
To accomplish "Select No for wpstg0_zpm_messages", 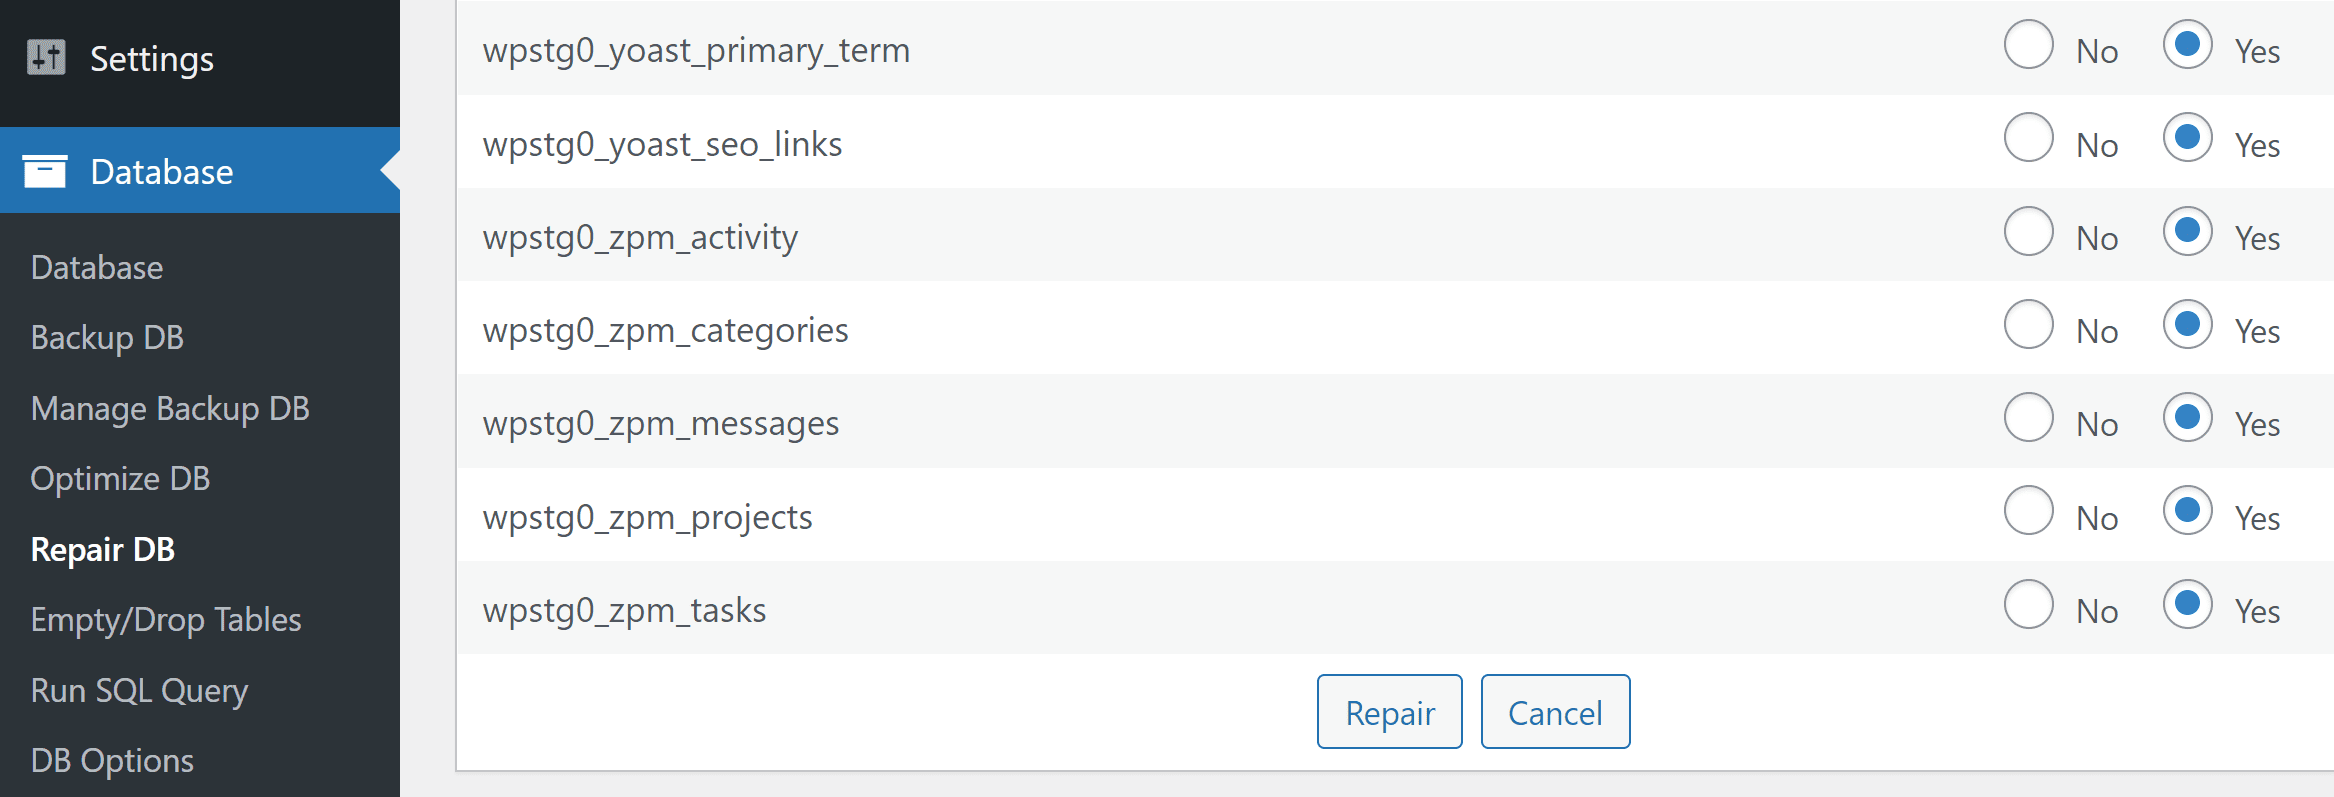I will tap(2028, 418).
